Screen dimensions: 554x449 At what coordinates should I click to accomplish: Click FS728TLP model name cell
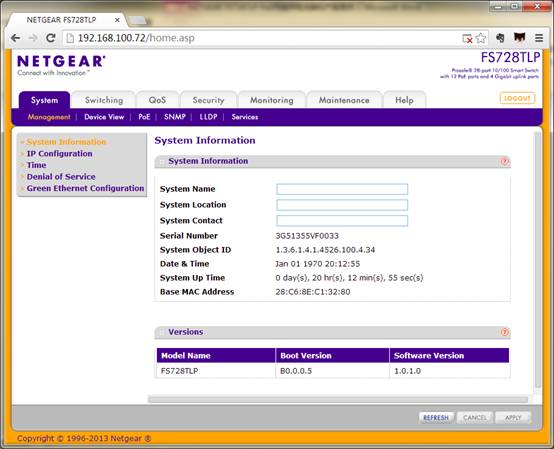[x=216, y=371]
